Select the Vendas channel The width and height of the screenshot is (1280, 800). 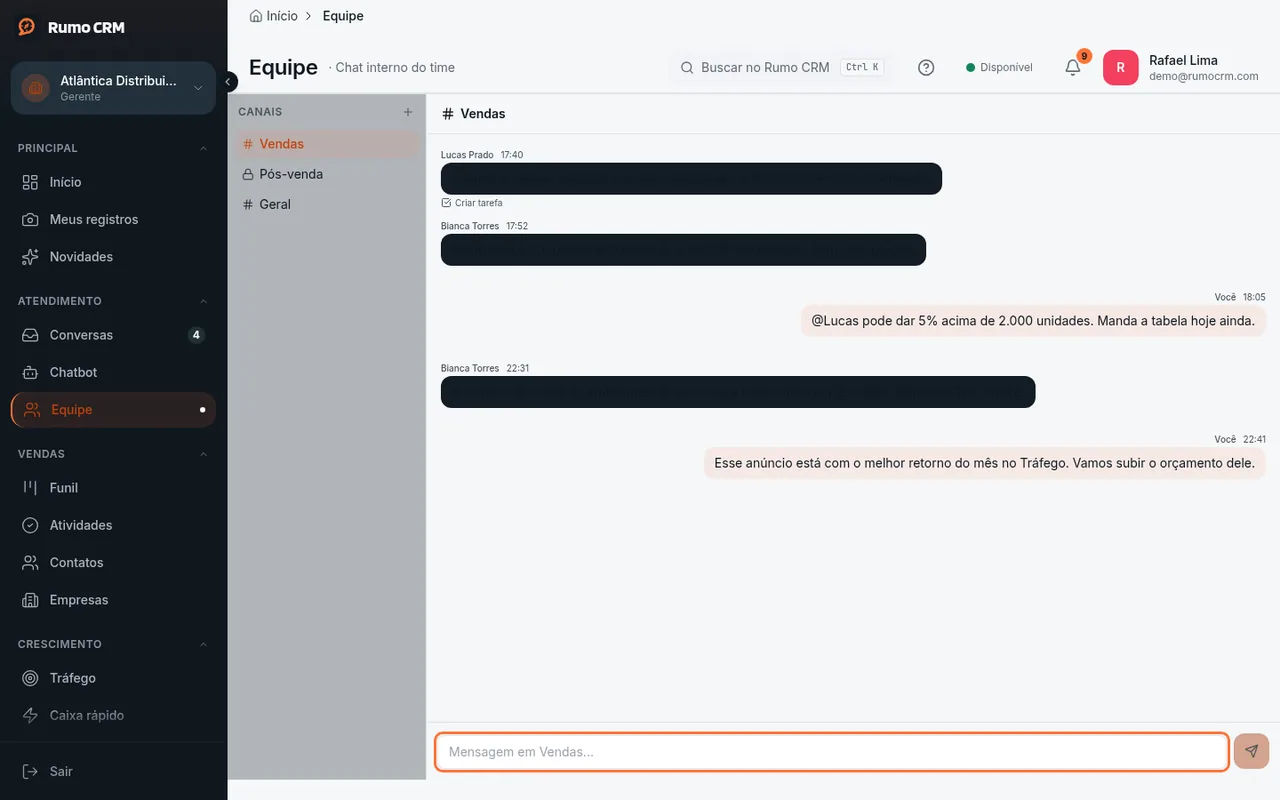[327, 144]
